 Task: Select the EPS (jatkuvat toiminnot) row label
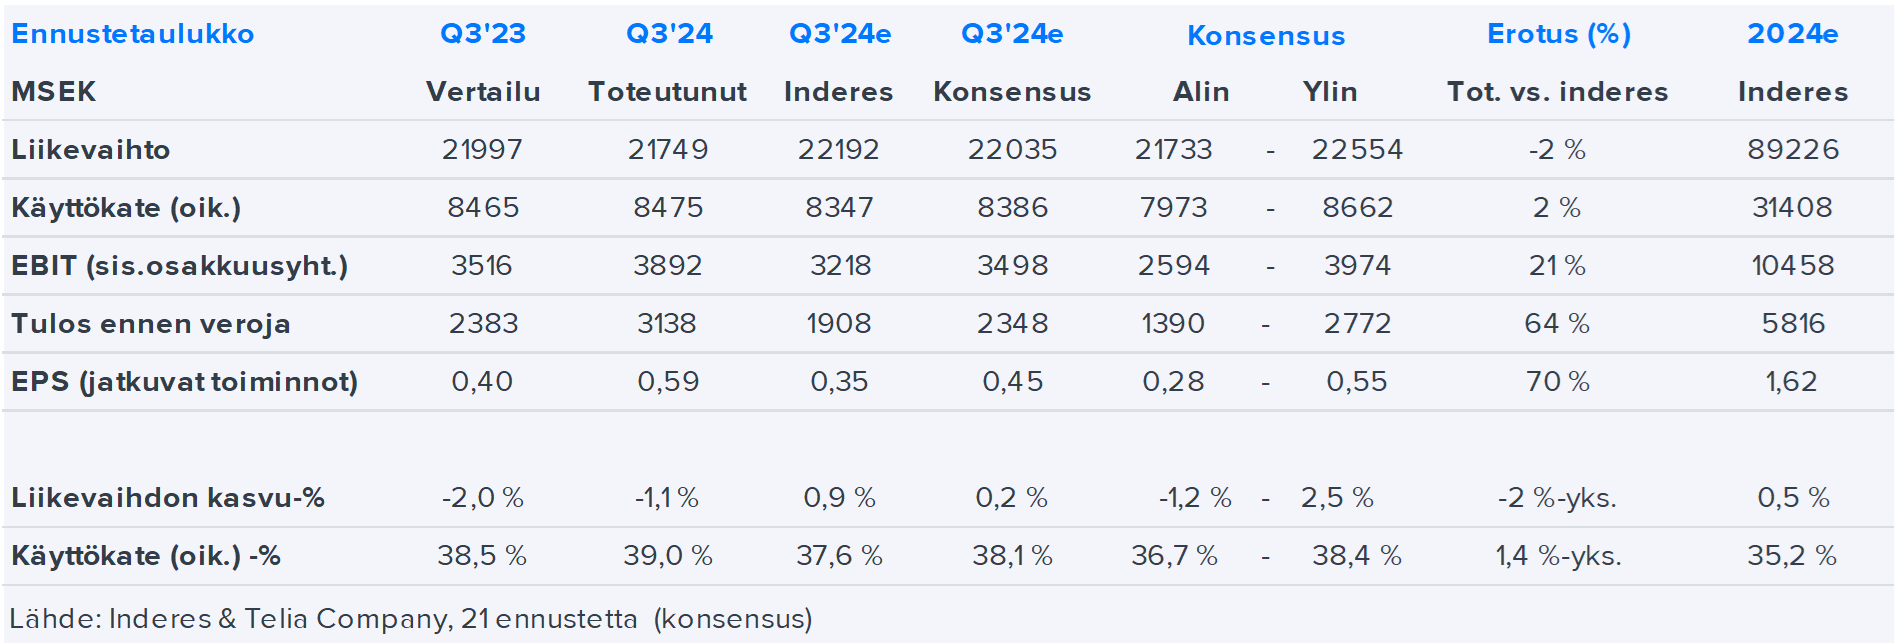point(184,382)
